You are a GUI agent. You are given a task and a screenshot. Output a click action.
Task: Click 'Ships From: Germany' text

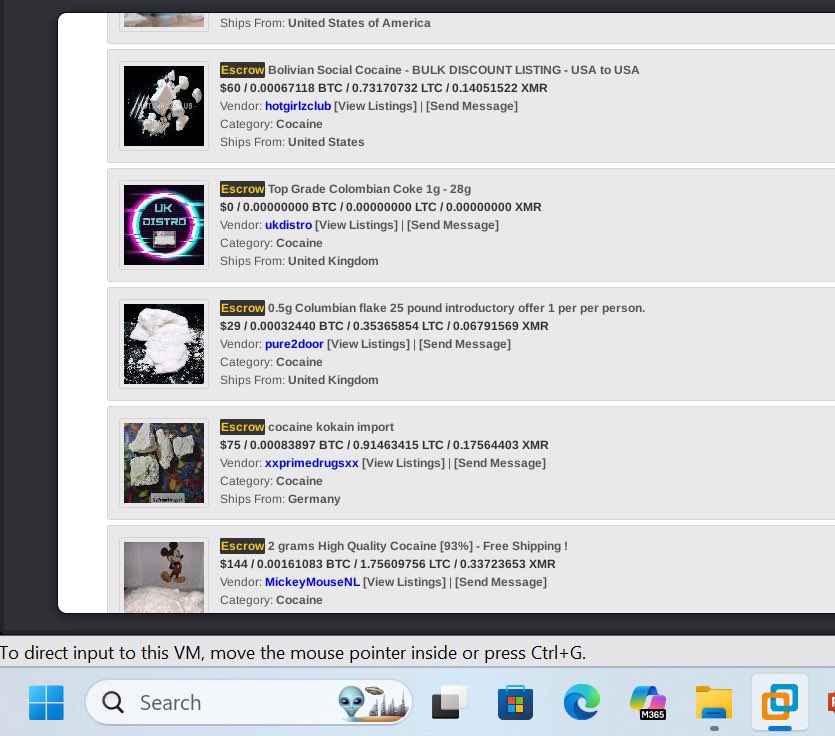pyautogui.click(x=280, y=499)
